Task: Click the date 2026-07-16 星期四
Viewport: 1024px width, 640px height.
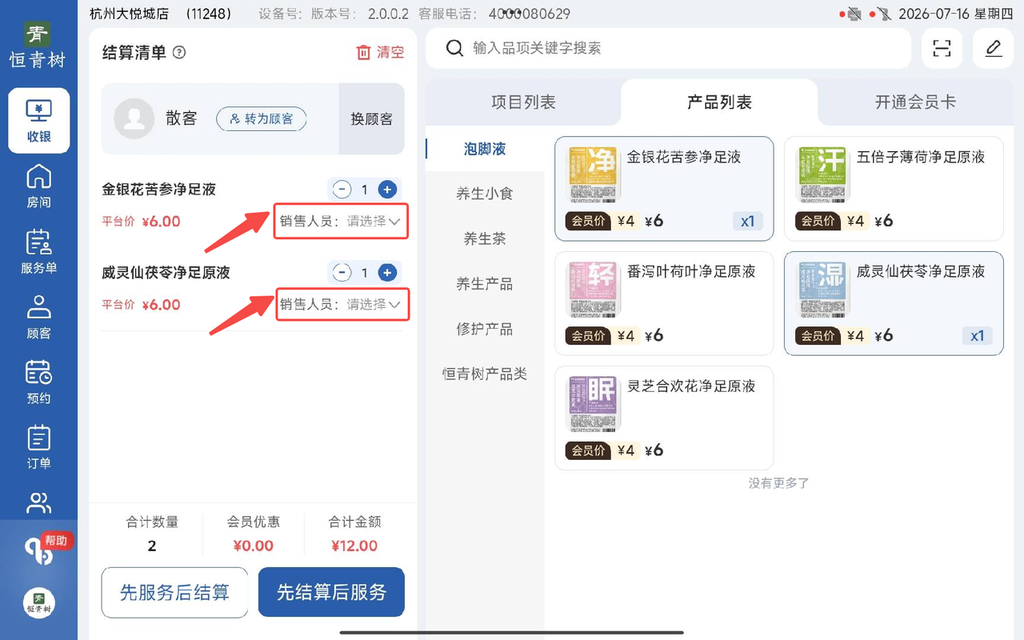Action: tap(955, 14)
